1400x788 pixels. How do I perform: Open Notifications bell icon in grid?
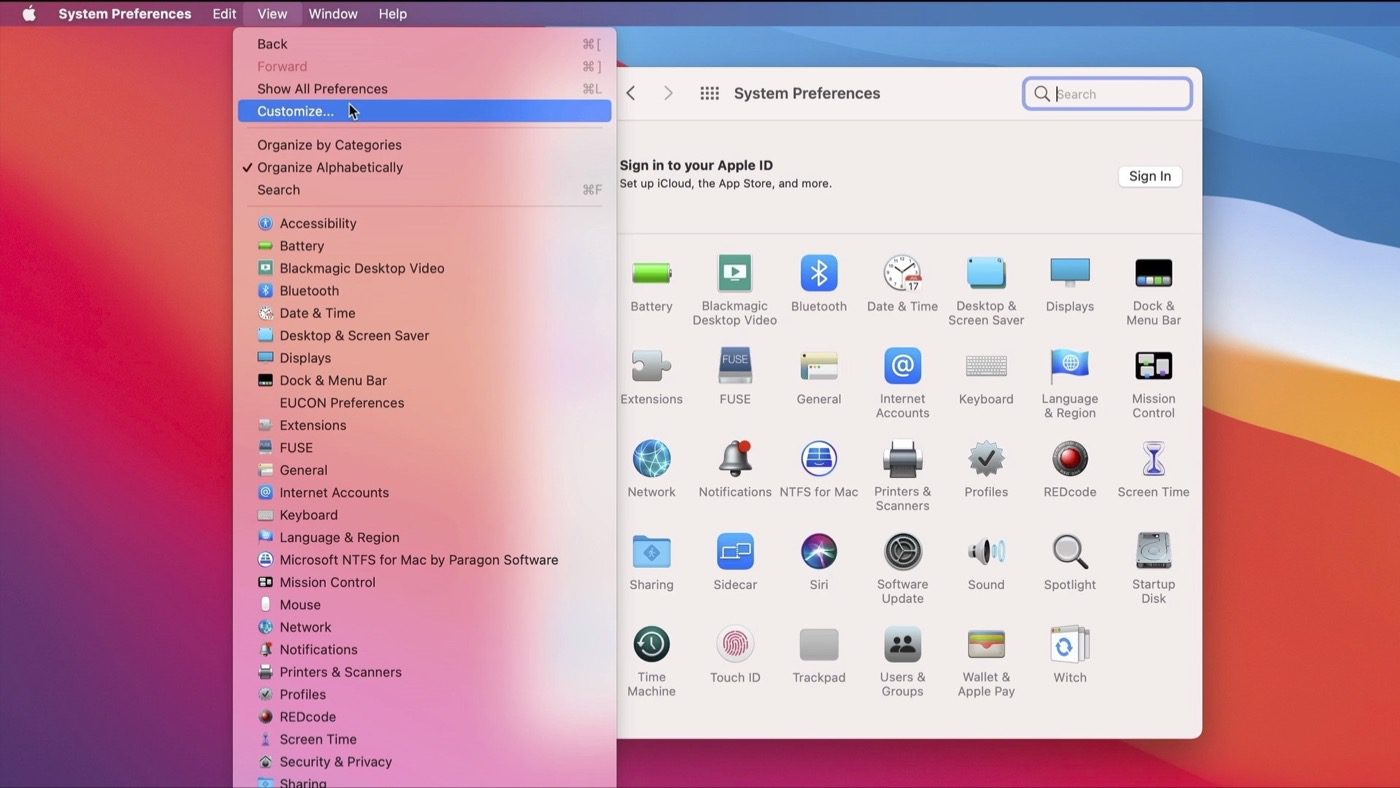735,459
